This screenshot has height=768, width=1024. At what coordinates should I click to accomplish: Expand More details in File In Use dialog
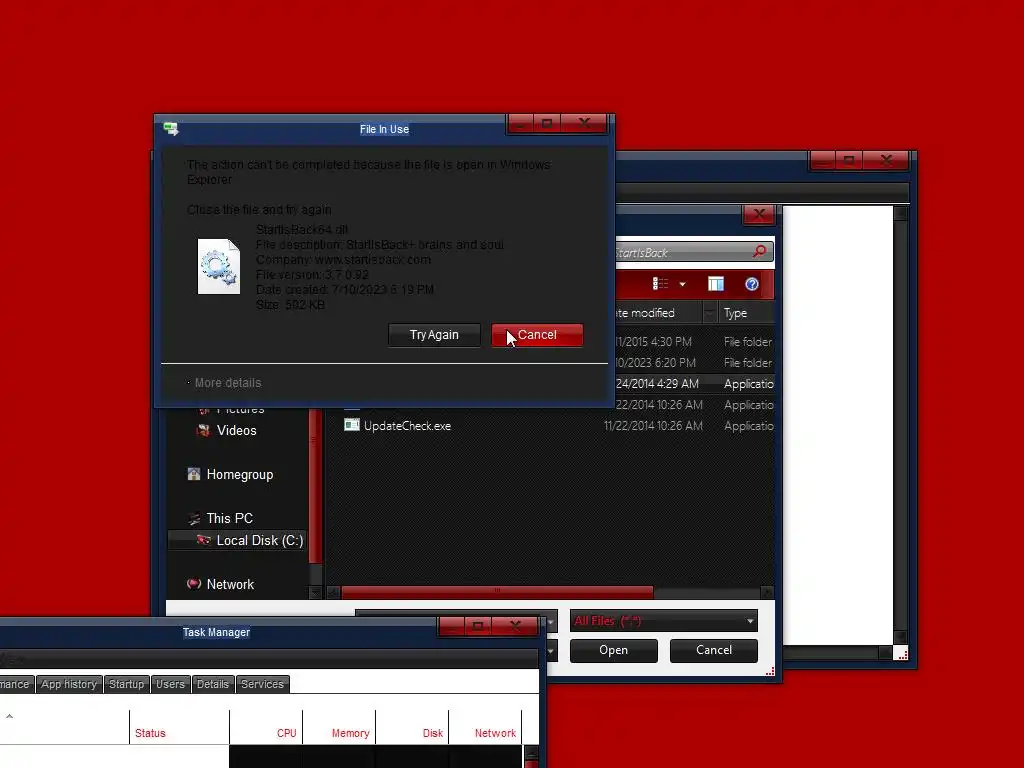227,383
